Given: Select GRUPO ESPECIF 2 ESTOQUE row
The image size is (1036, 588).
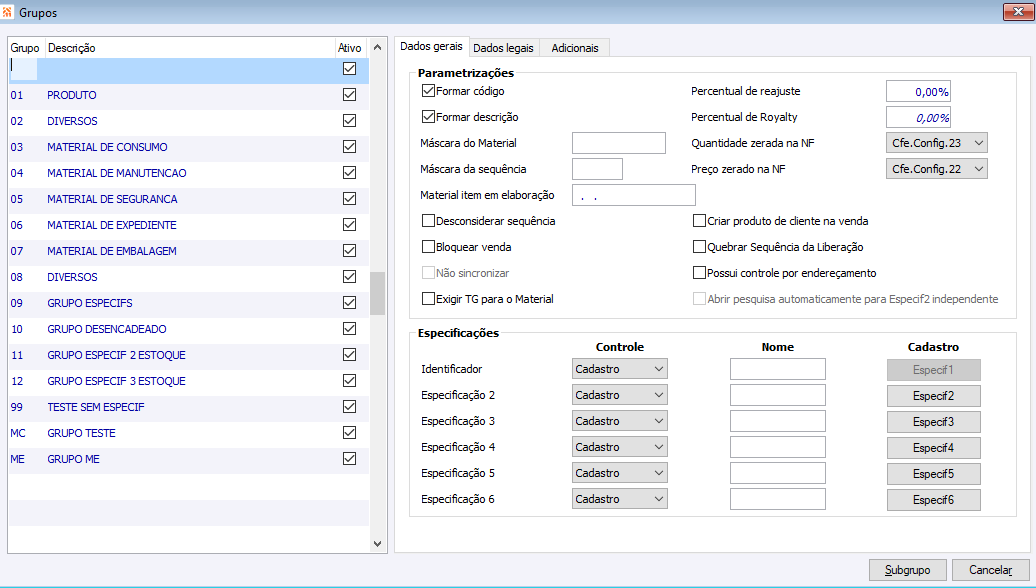Looking at the screenshot, I should click(188, 355).
